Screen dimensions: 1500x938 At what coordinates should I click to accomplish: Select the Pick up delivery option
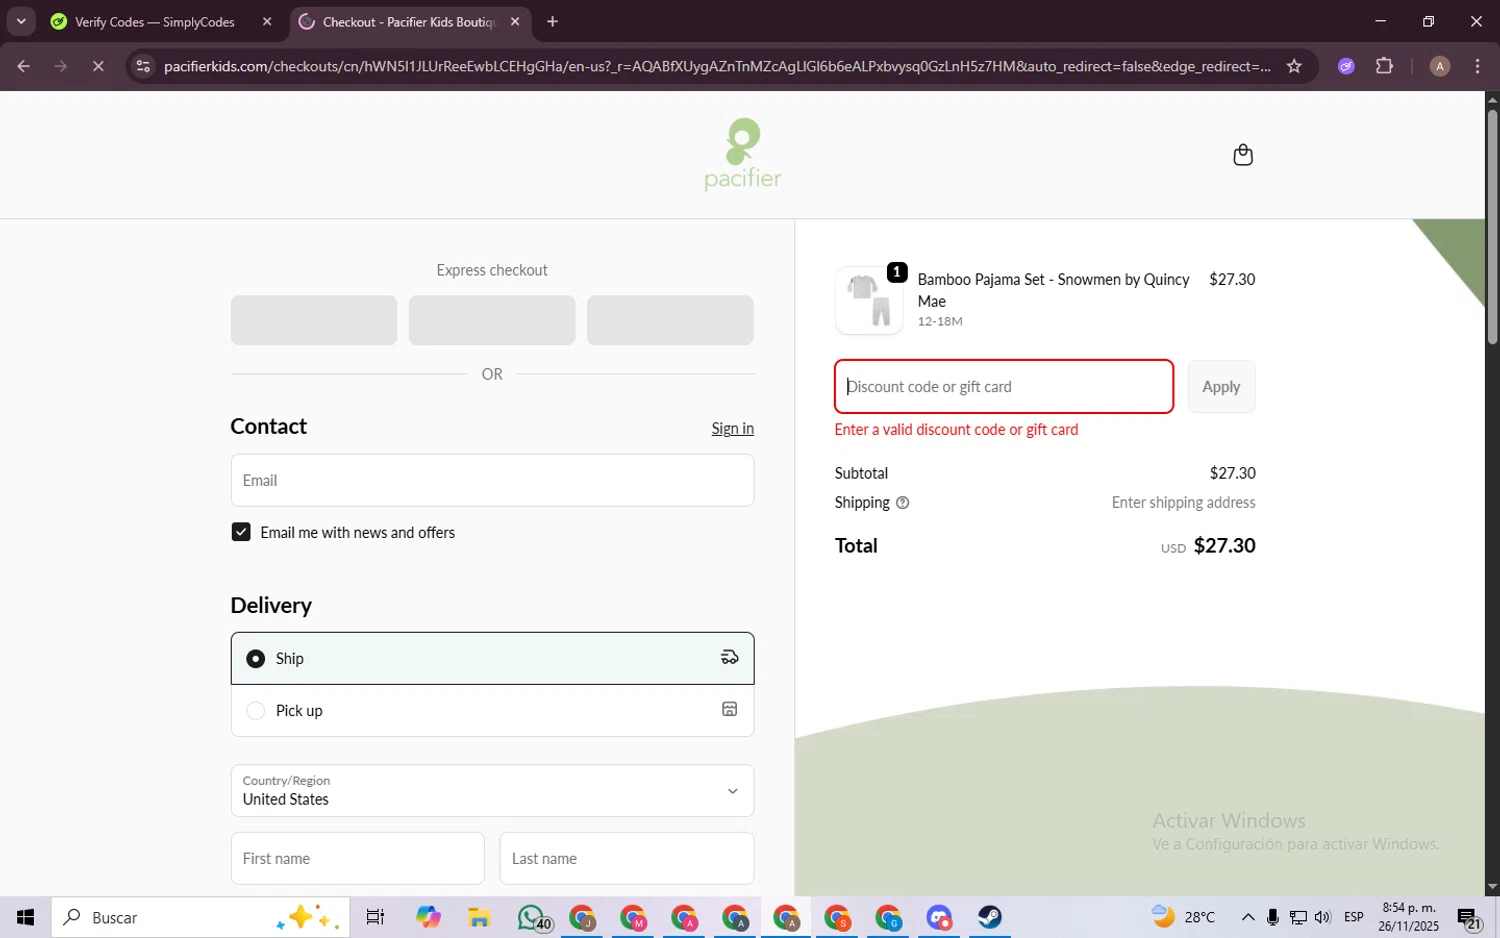(492, 710)
